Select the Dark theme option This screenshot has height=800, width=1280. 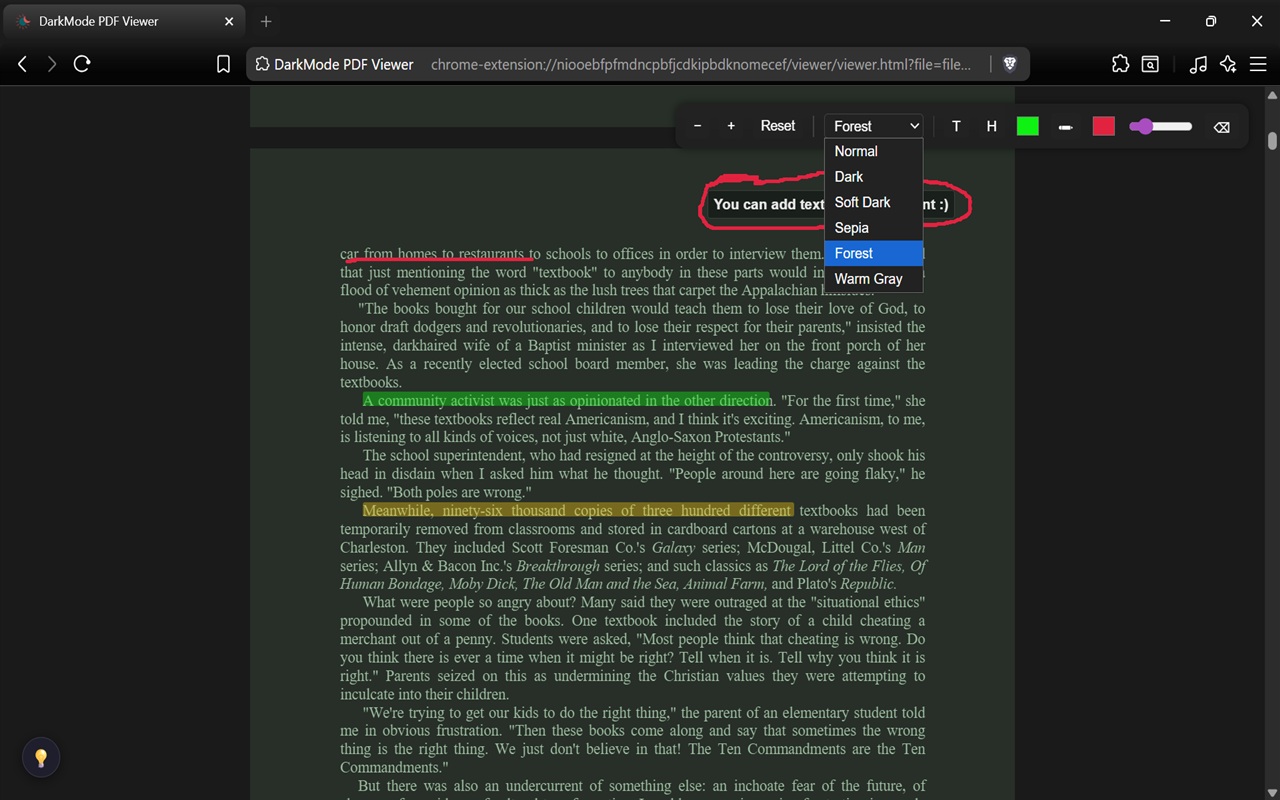tap(873, 177)
